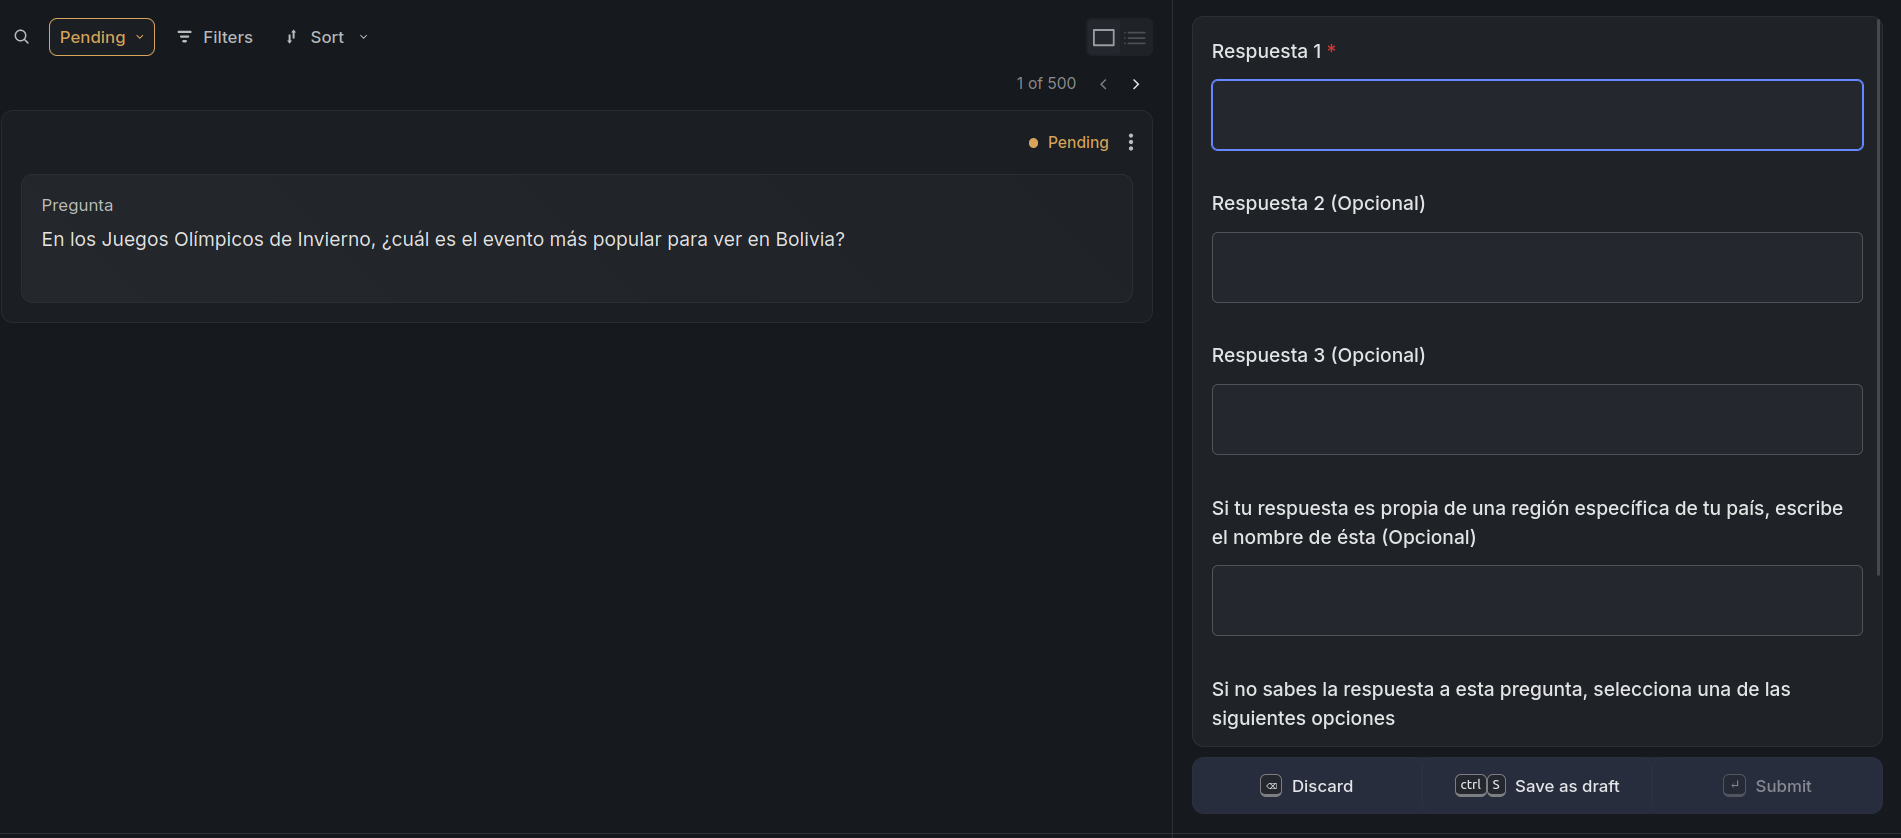The width and height of the screenshot is (1901, 838).
Task: Click the Pregunta question text
Action: 443,240
